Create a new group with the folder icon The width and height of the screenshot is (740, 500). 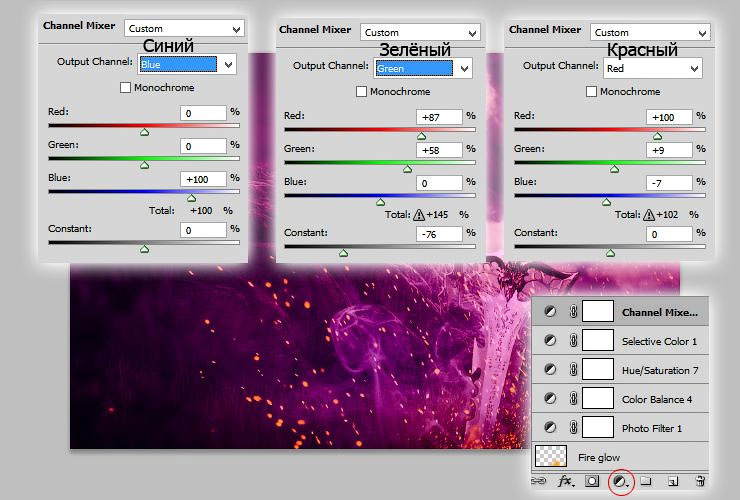646,481
